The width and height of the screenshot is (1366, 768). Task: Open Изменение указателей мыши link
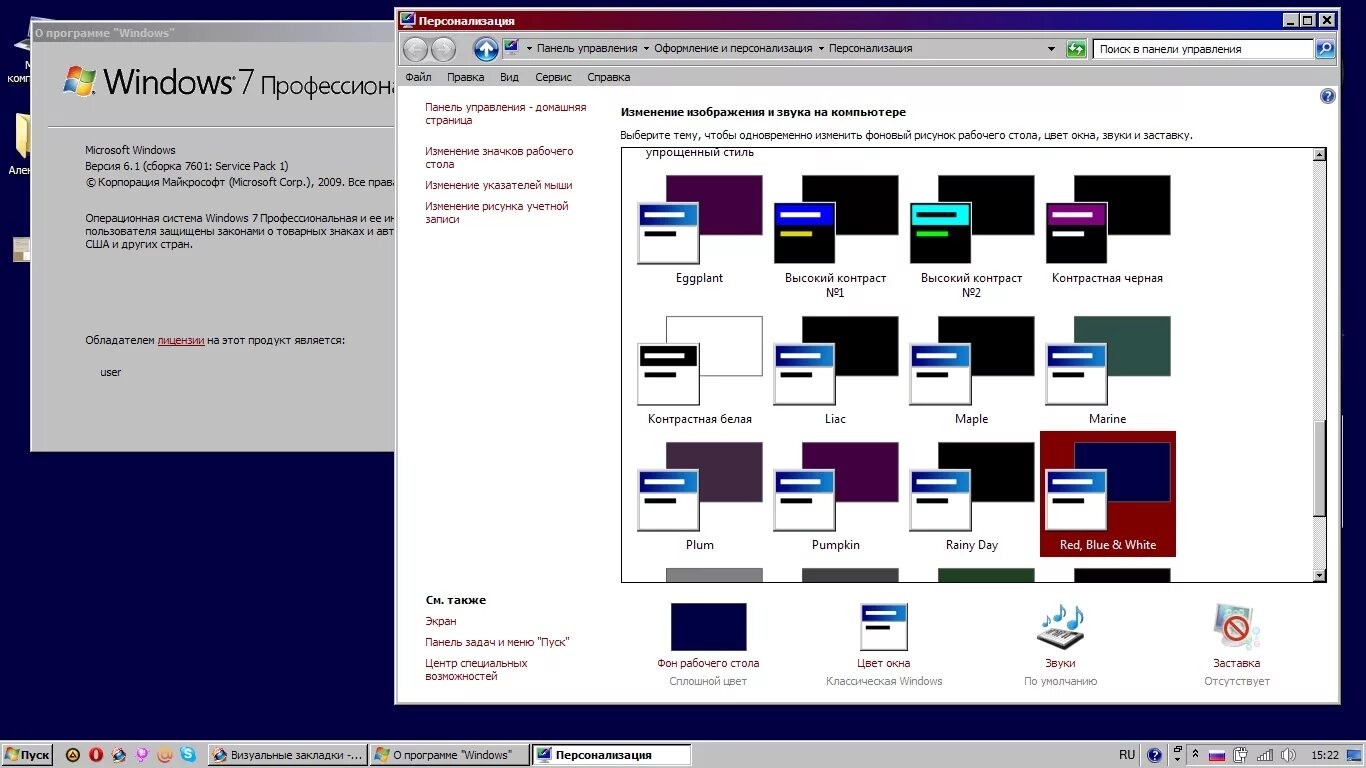[498, 185]
